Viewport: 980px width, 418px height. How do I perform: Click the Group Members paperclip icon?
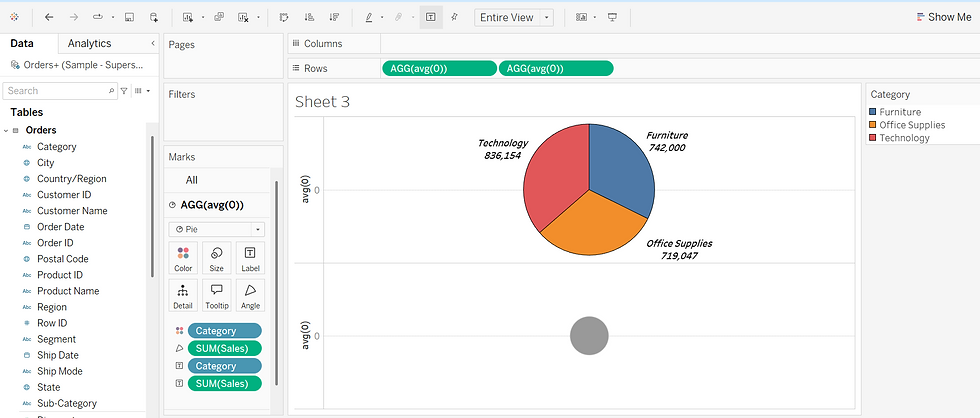[x=398, y=17]
